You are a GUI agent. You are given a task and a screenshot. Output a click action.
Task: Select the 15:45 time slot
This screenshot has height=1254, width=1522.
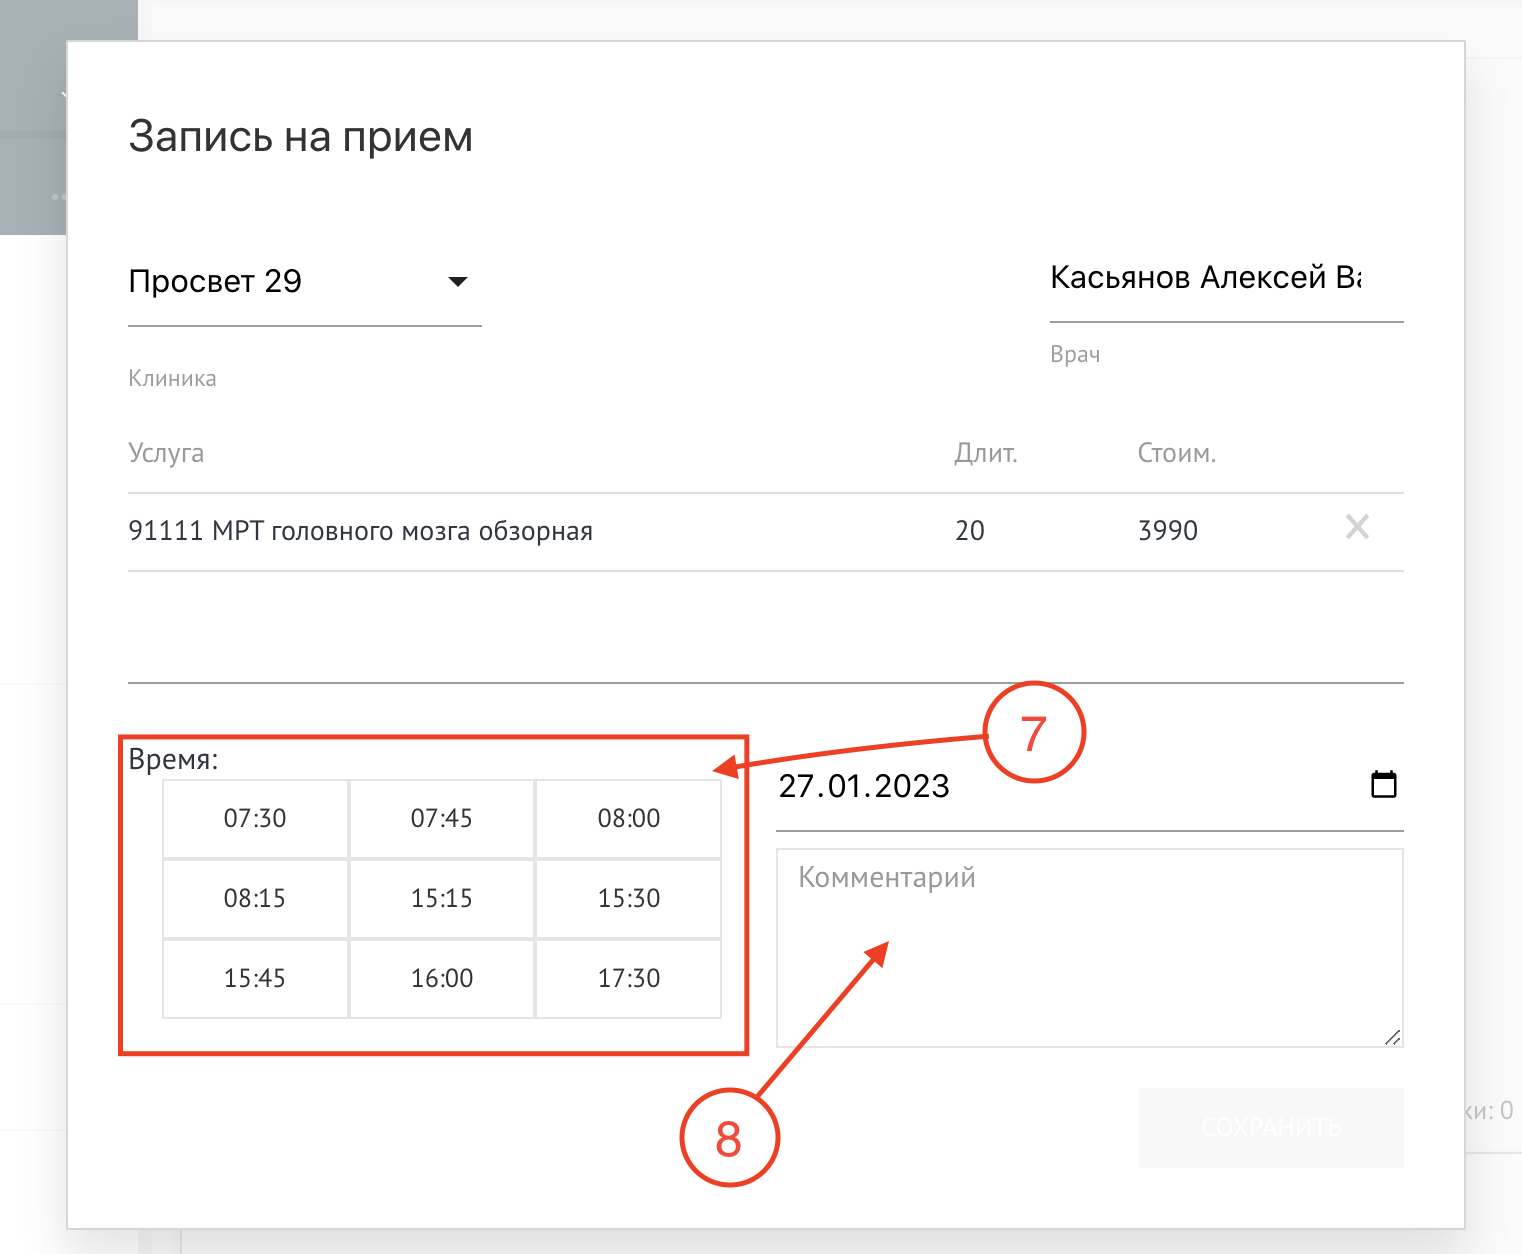click(x=255, y=979)
